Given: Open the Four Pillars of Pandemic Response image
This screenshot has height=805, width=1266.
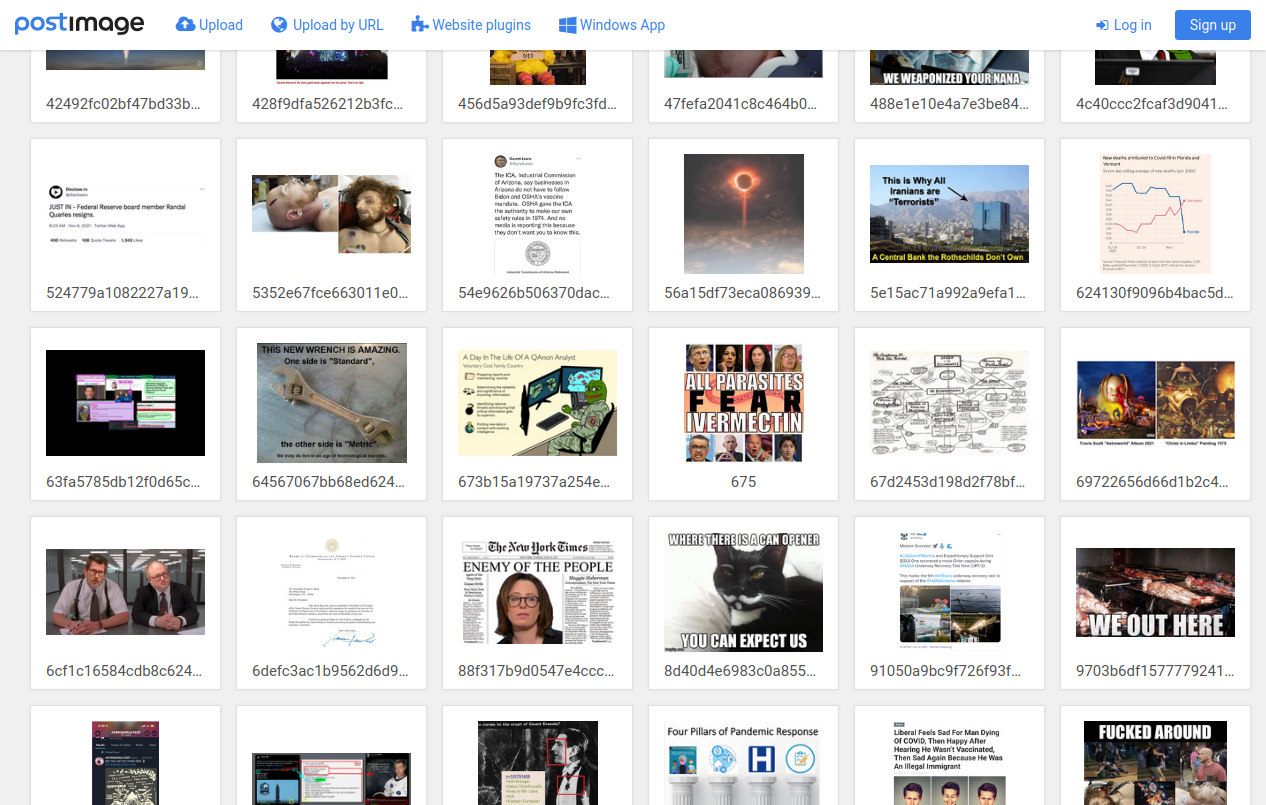Looking at the screenshot, I should (743, 763).
